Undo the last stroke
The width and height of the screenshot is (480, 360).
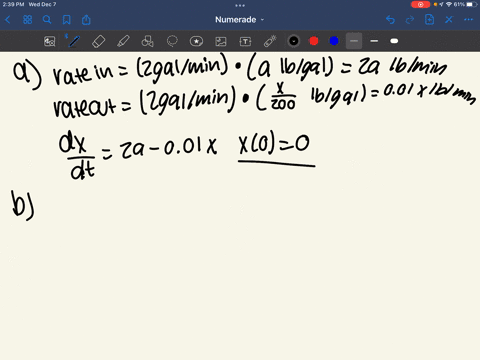[x=390, y=20]
